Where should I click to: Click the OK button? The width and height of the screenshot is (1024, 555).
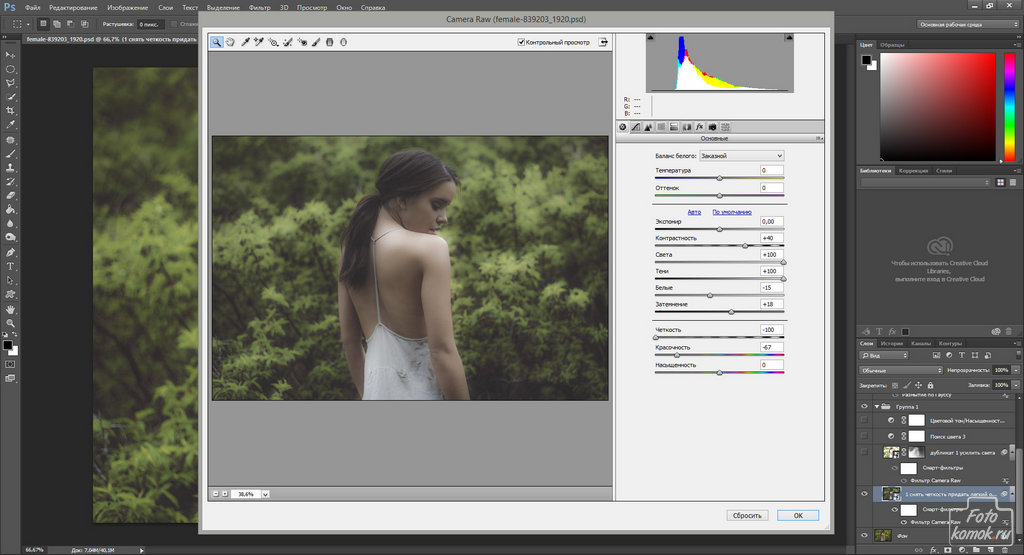797,515
